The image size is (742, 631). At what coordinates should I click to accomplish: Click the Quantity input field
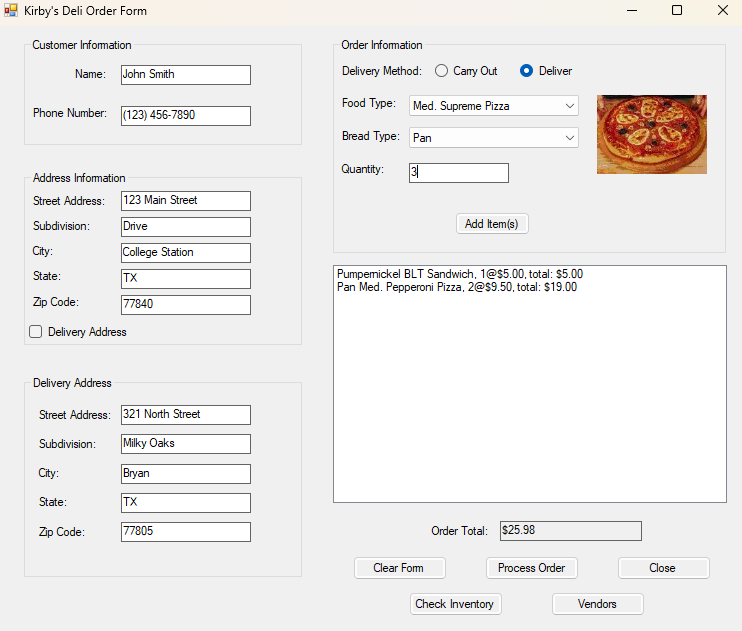[x=459, y=173]
